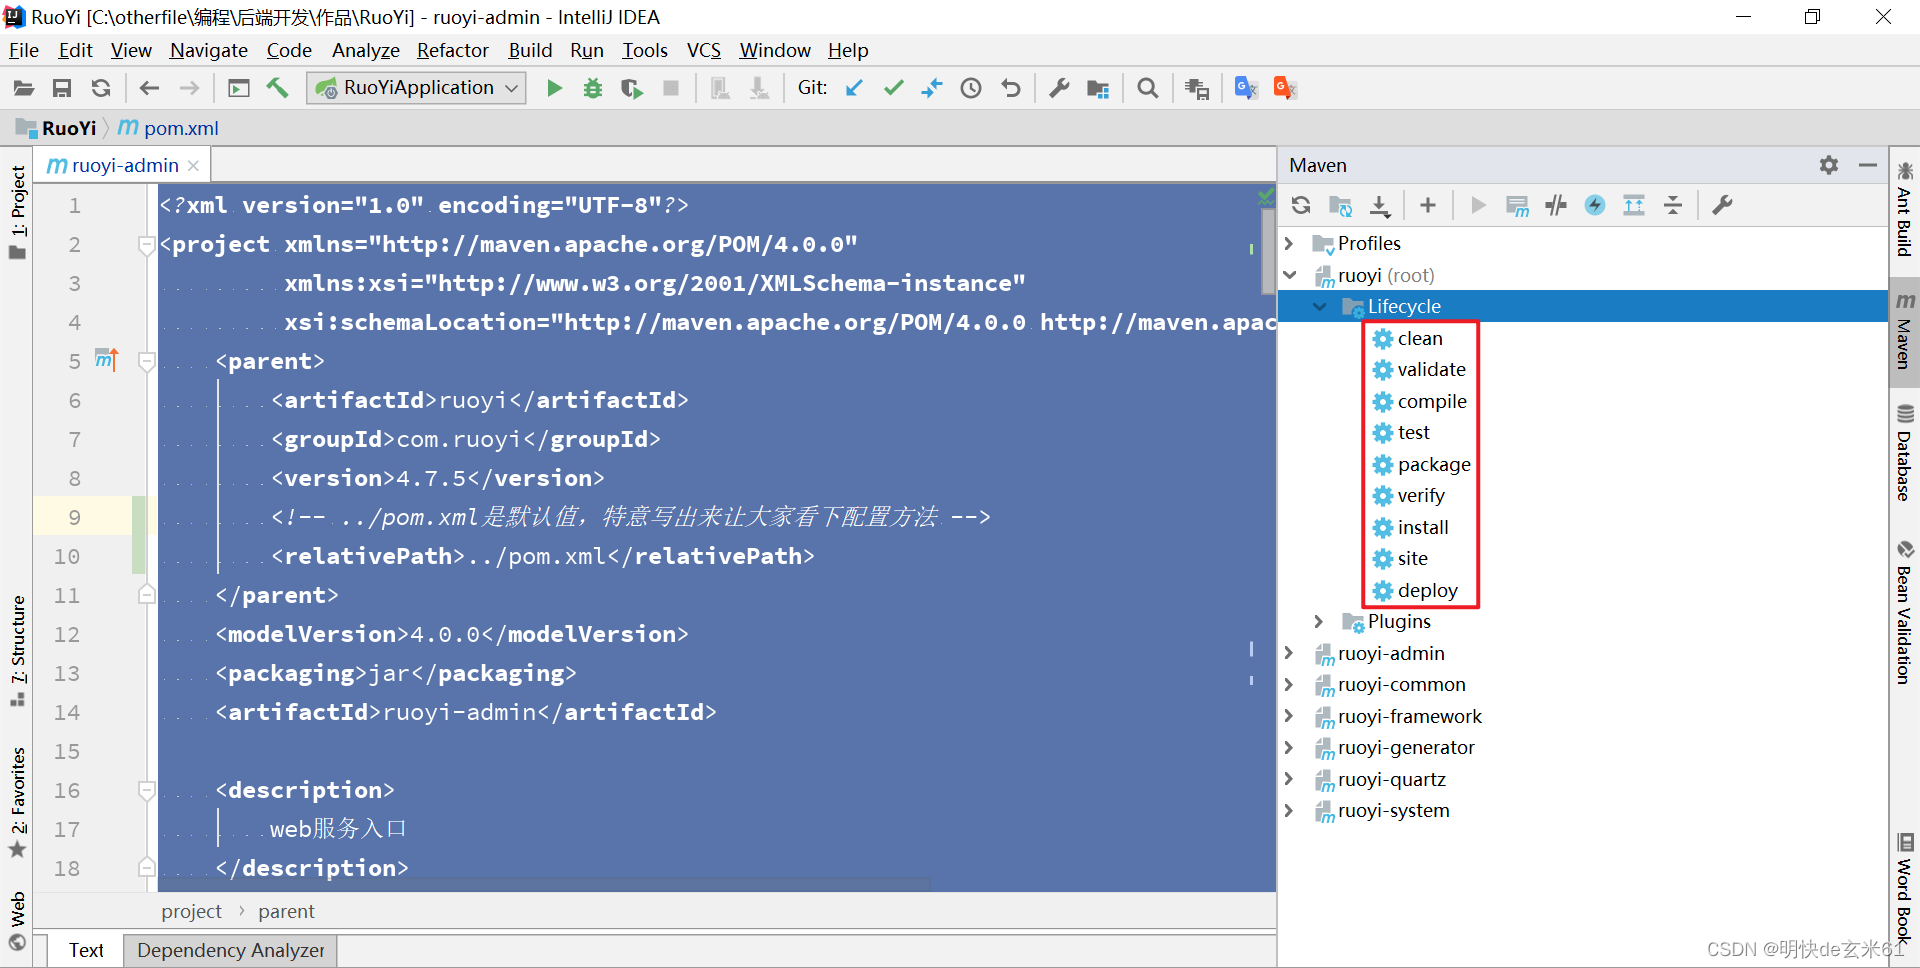
Task: Click the Git revert undo arrow icon
Action: pyautogui.click(x=1011, y=88)
